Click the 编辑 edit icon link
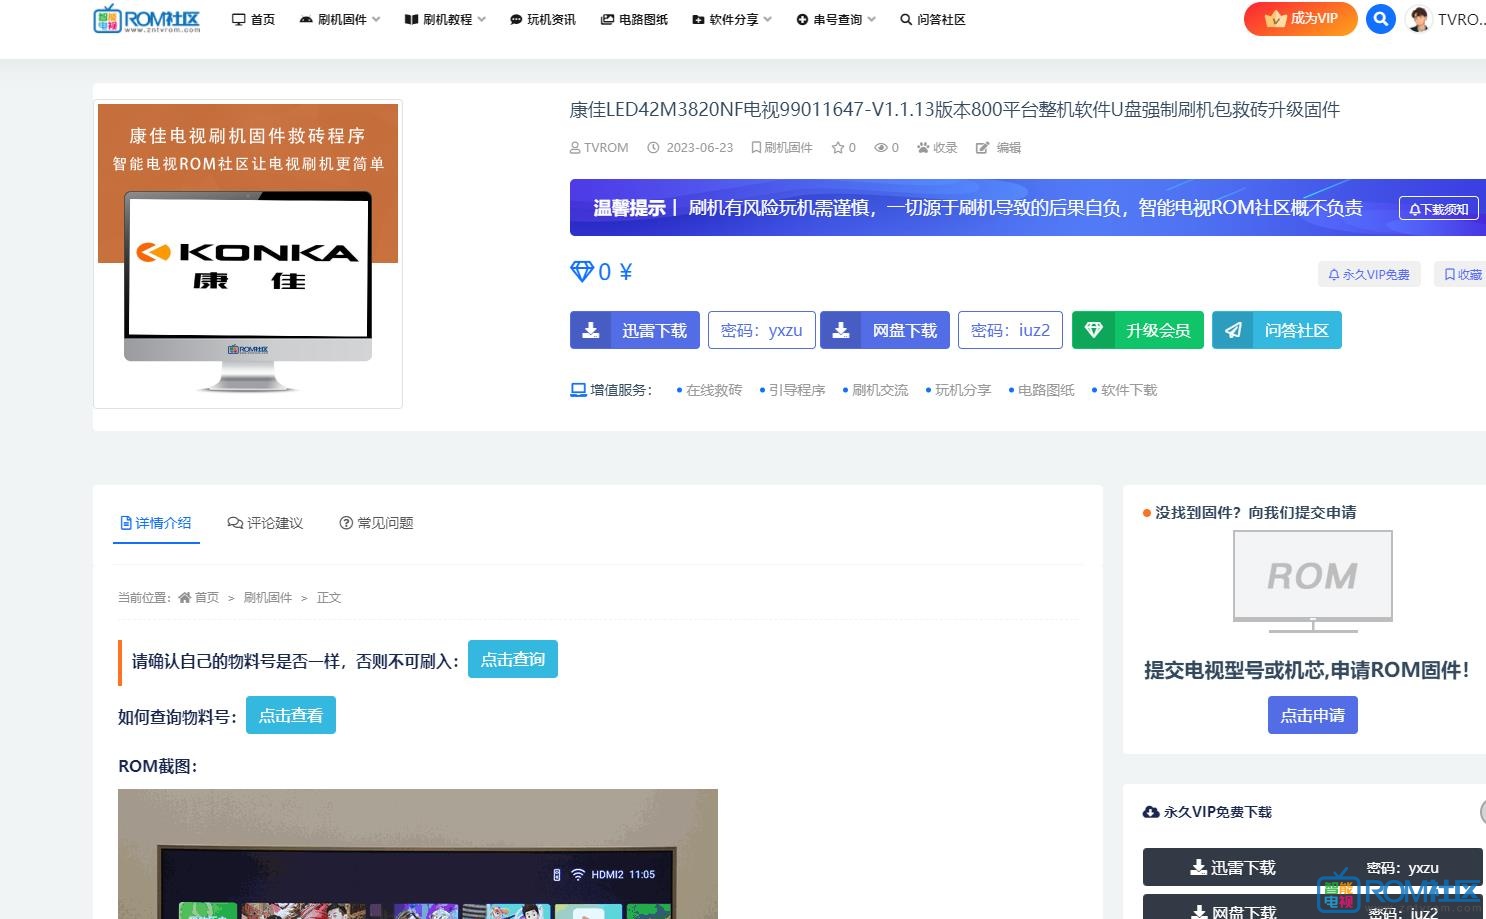 tap(998, 148)
